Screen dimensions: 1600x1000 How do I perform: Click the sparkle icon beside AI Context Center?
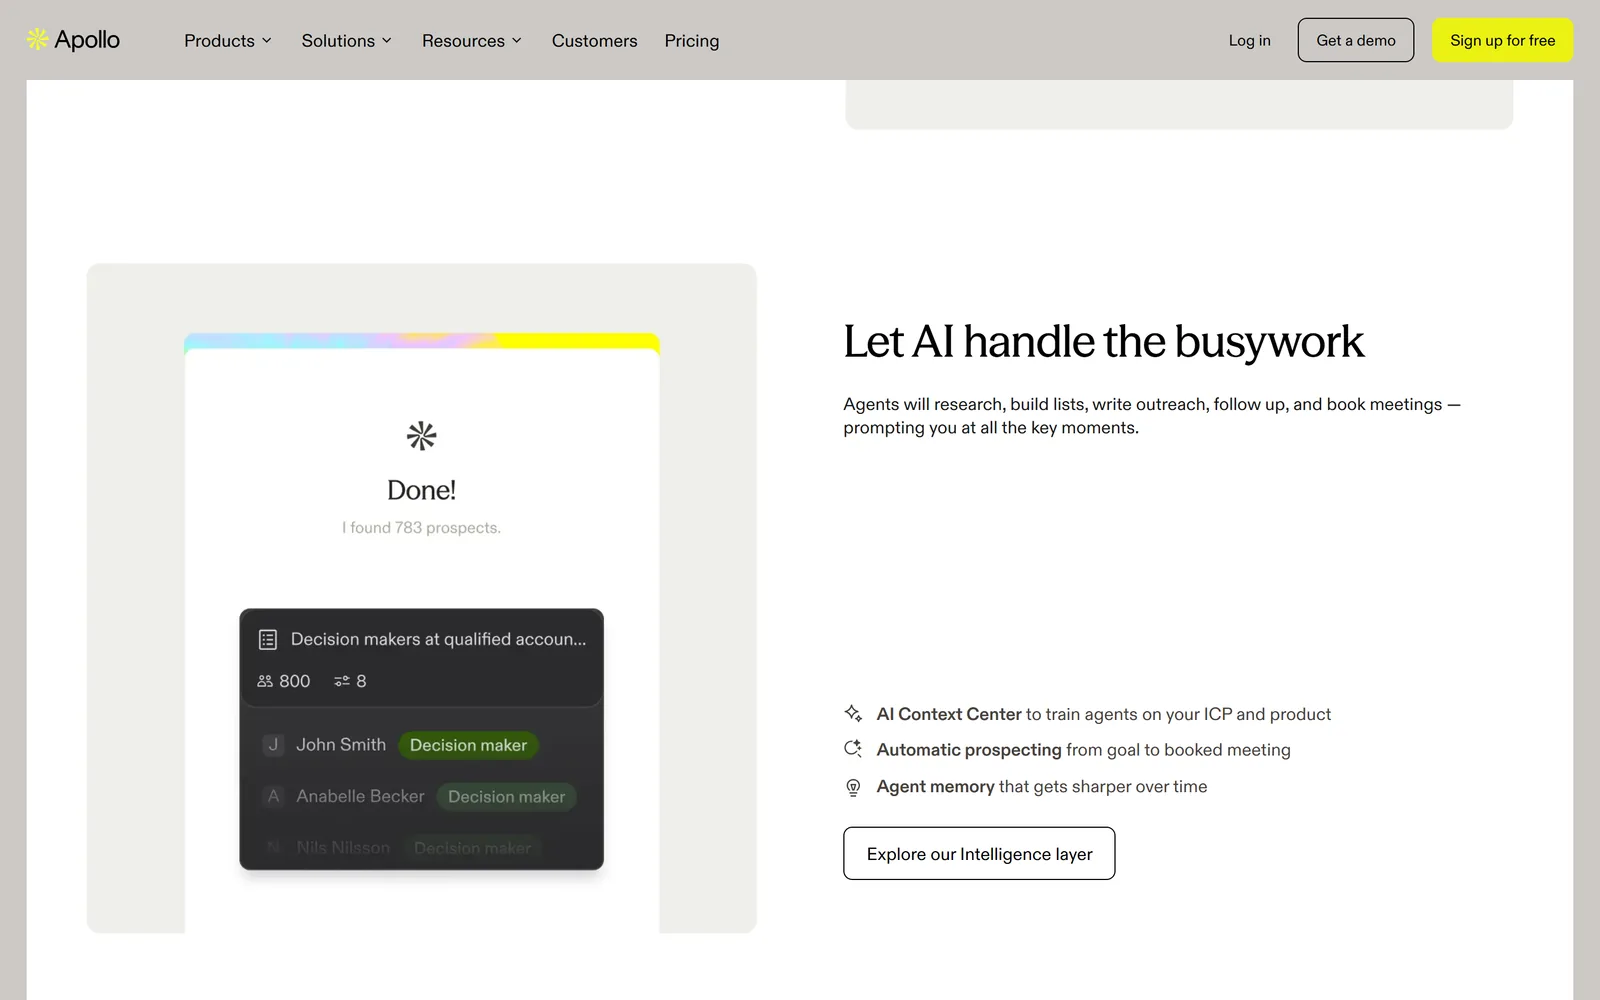point(853,713)
